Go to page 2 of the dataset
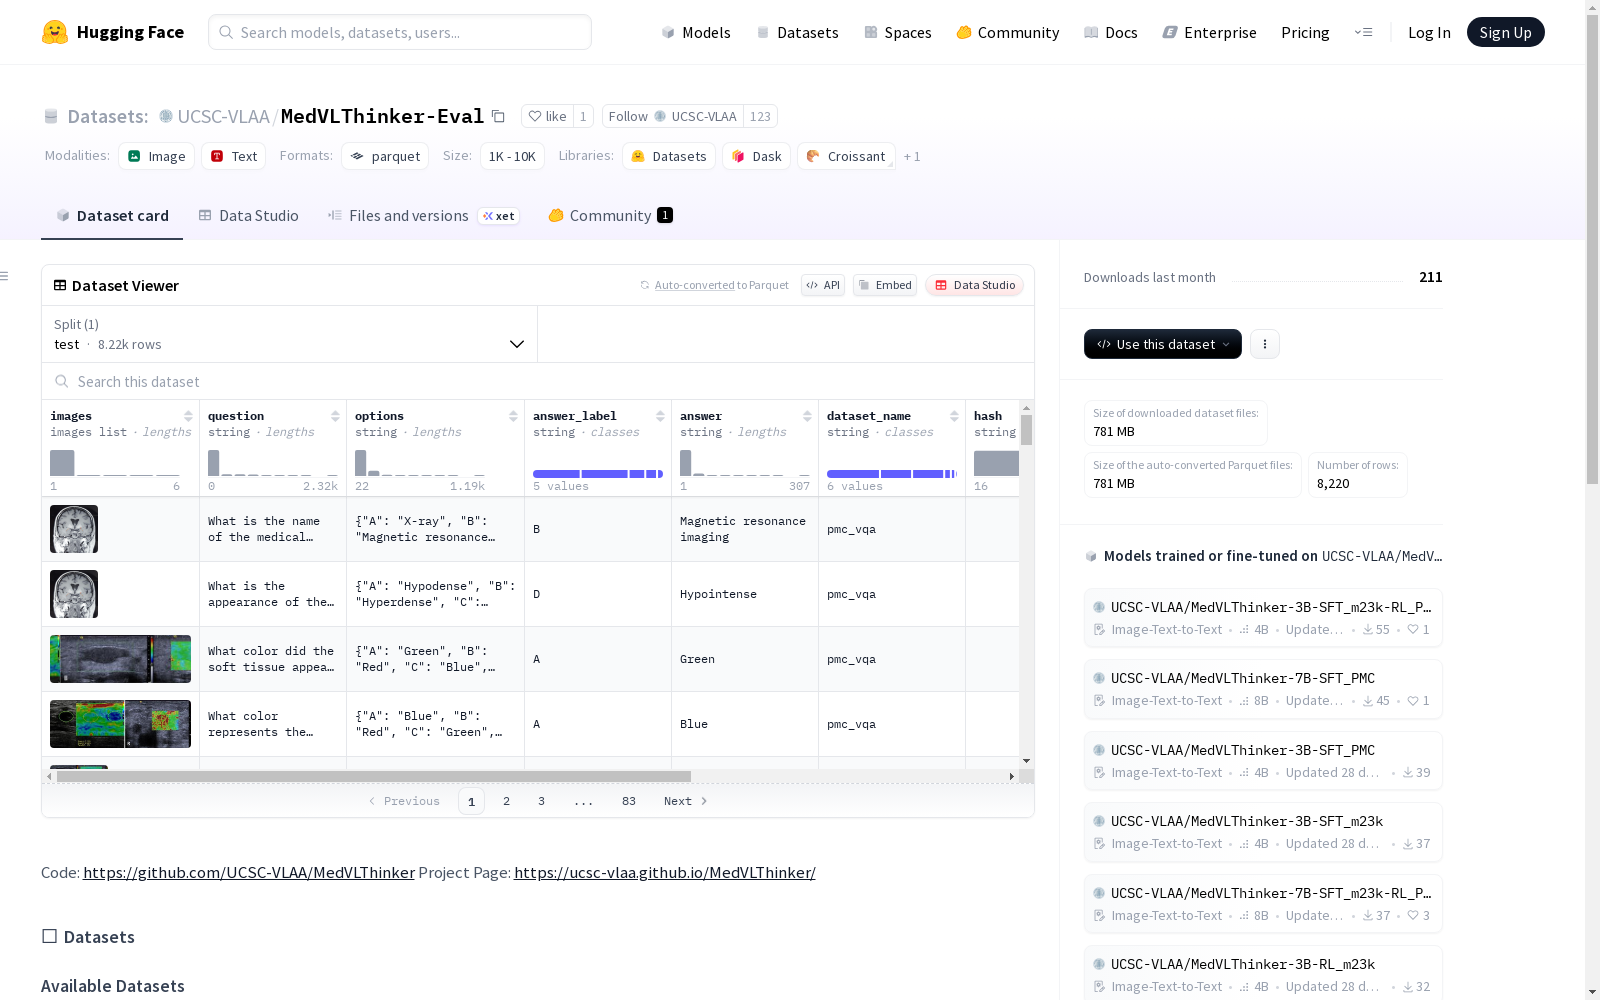This screenshot has height=1000, width=1600. point(507,801)
